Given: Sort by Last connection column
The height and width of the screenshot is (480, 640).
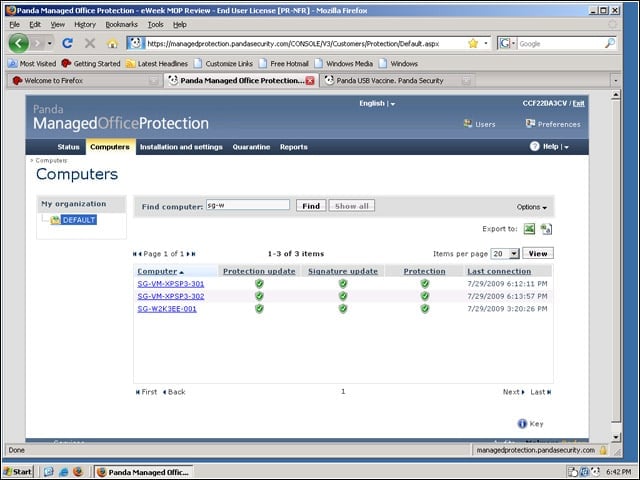Looking at the screenshot, I should tap(499, 271).
